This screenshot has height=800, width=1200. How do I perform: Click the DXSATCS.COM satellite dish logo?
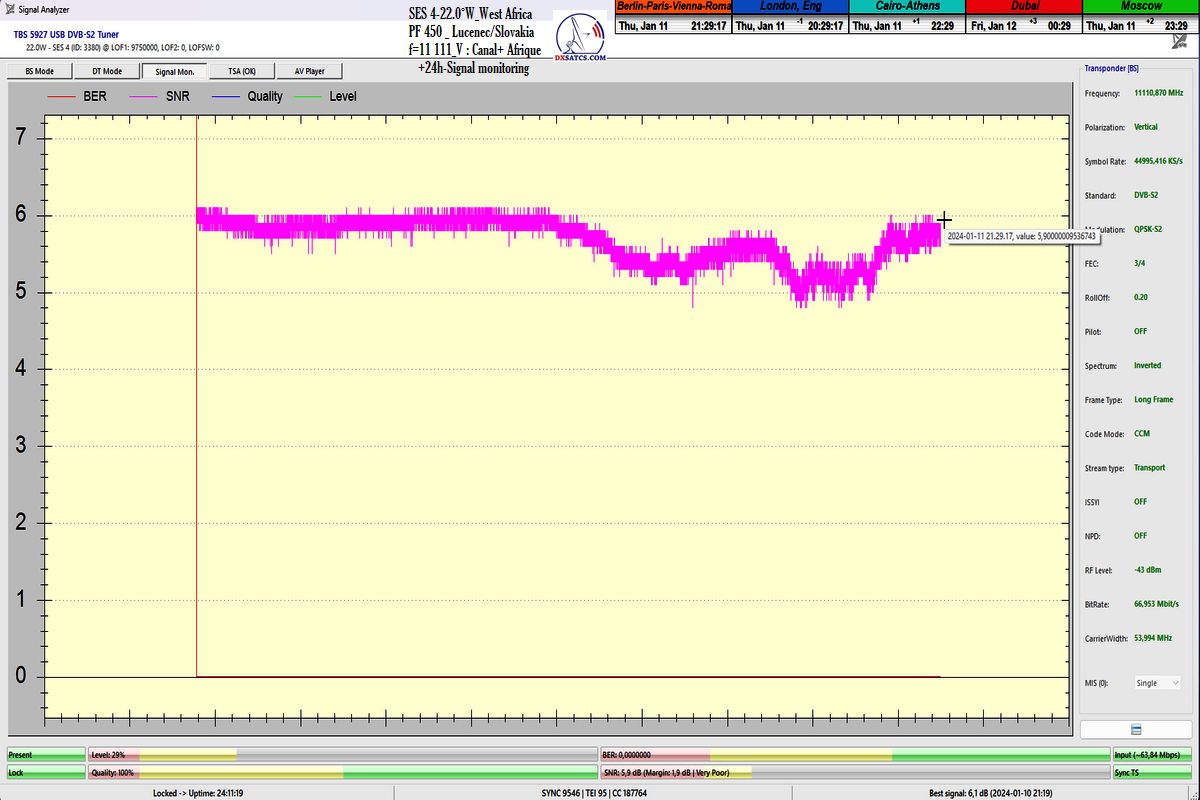click(x=581, y=40)
